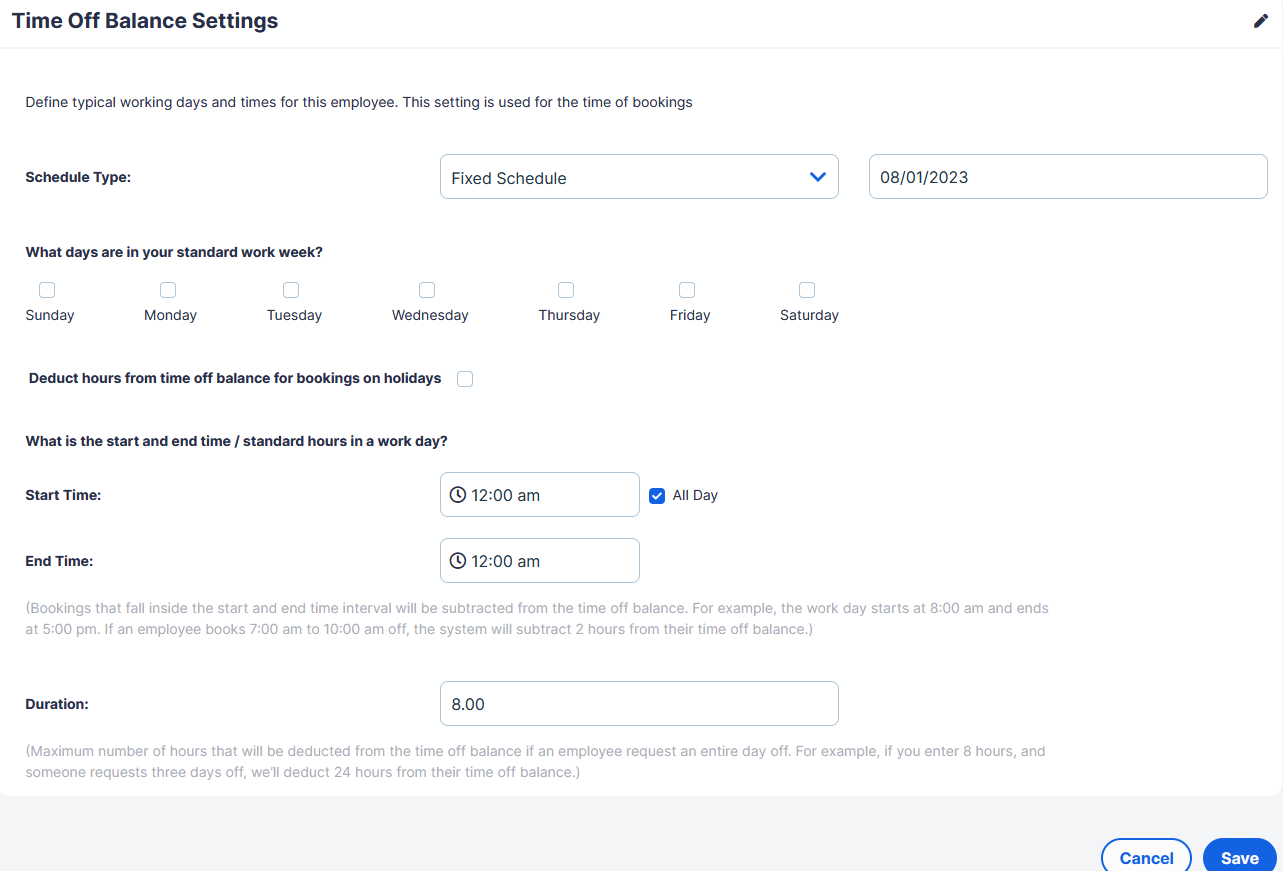
Task: Click the All Day label text
Action: (695, 495)
